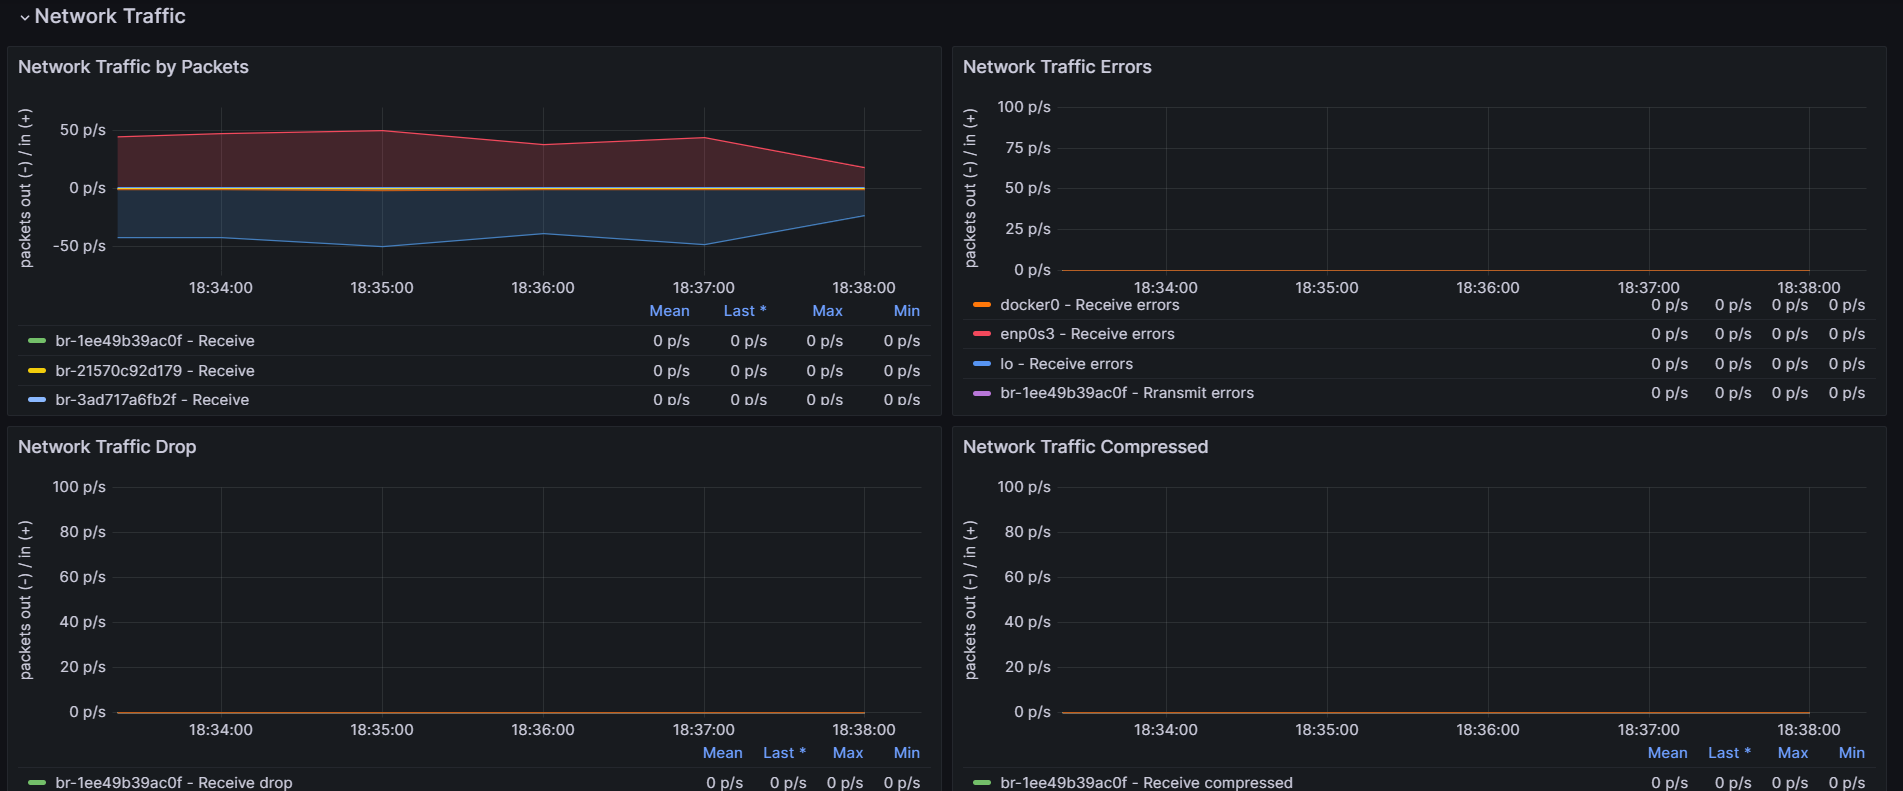Screen dimensions: 1903x791
Task: Click the Network Traffic row title
Action: click(110, 17)
